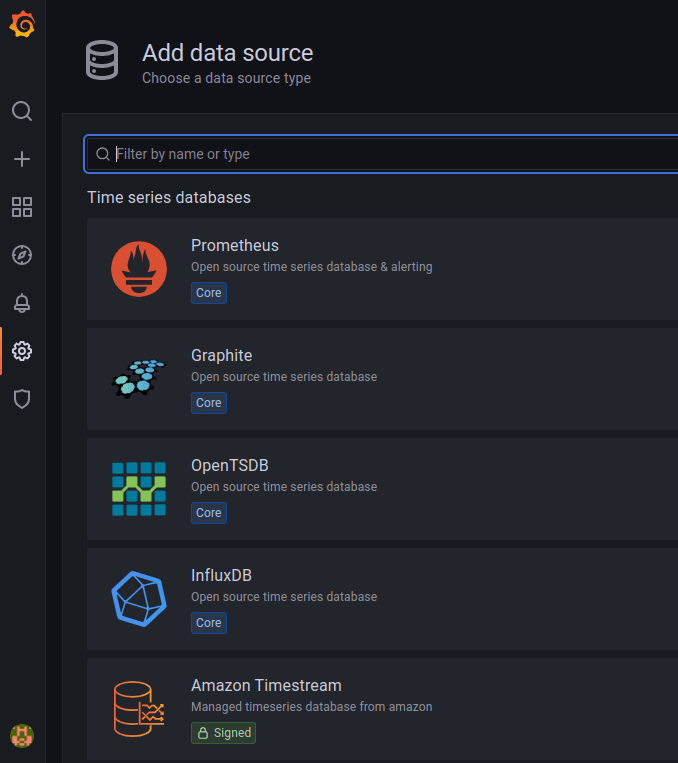Image resolution: width=678 pixels, height=763 pixels.
Task: Click the Core badge under OpenTSDB
Action: [x=209, y=513]
